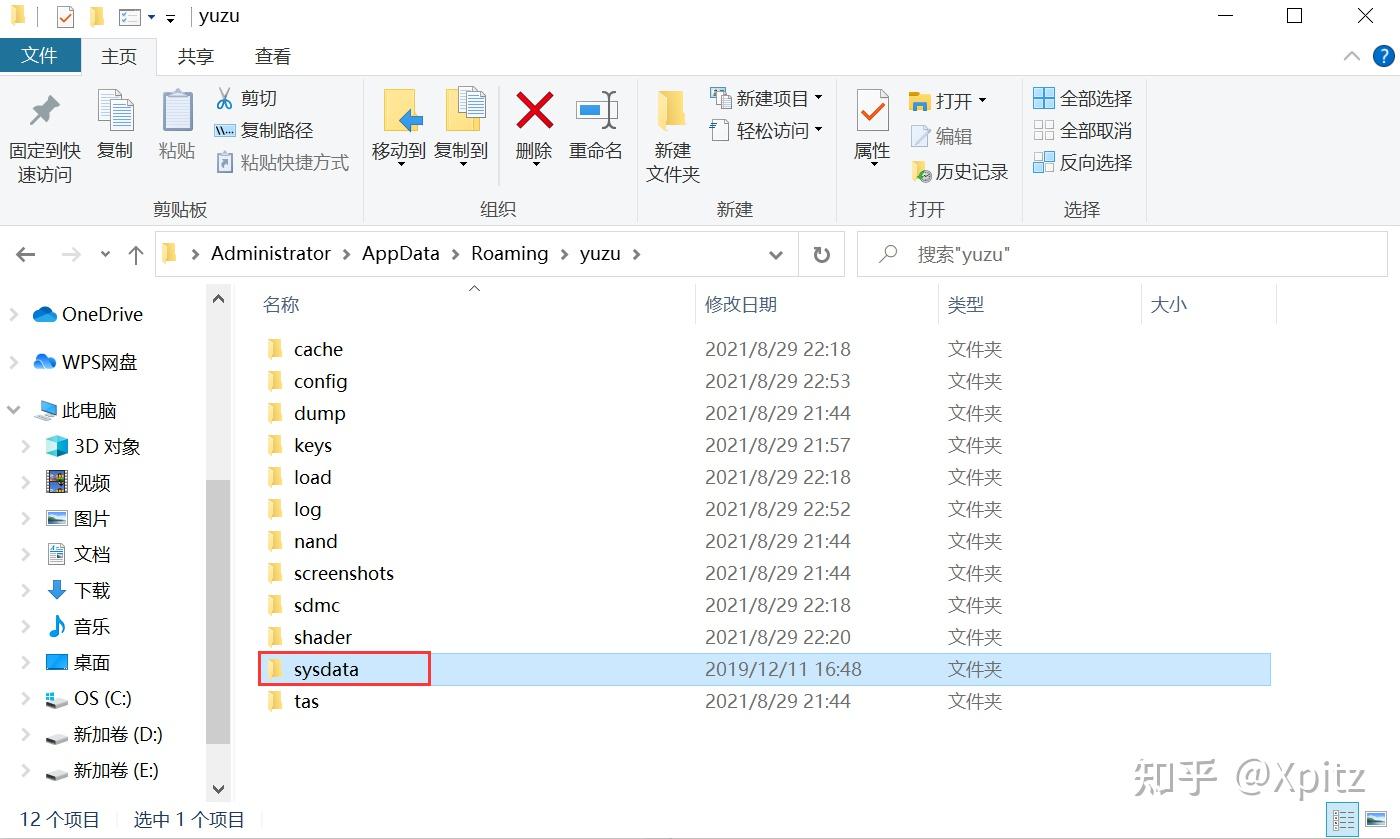
Task: Click Invert Selection (反向选择)
Action: [x=1083, y=162]
